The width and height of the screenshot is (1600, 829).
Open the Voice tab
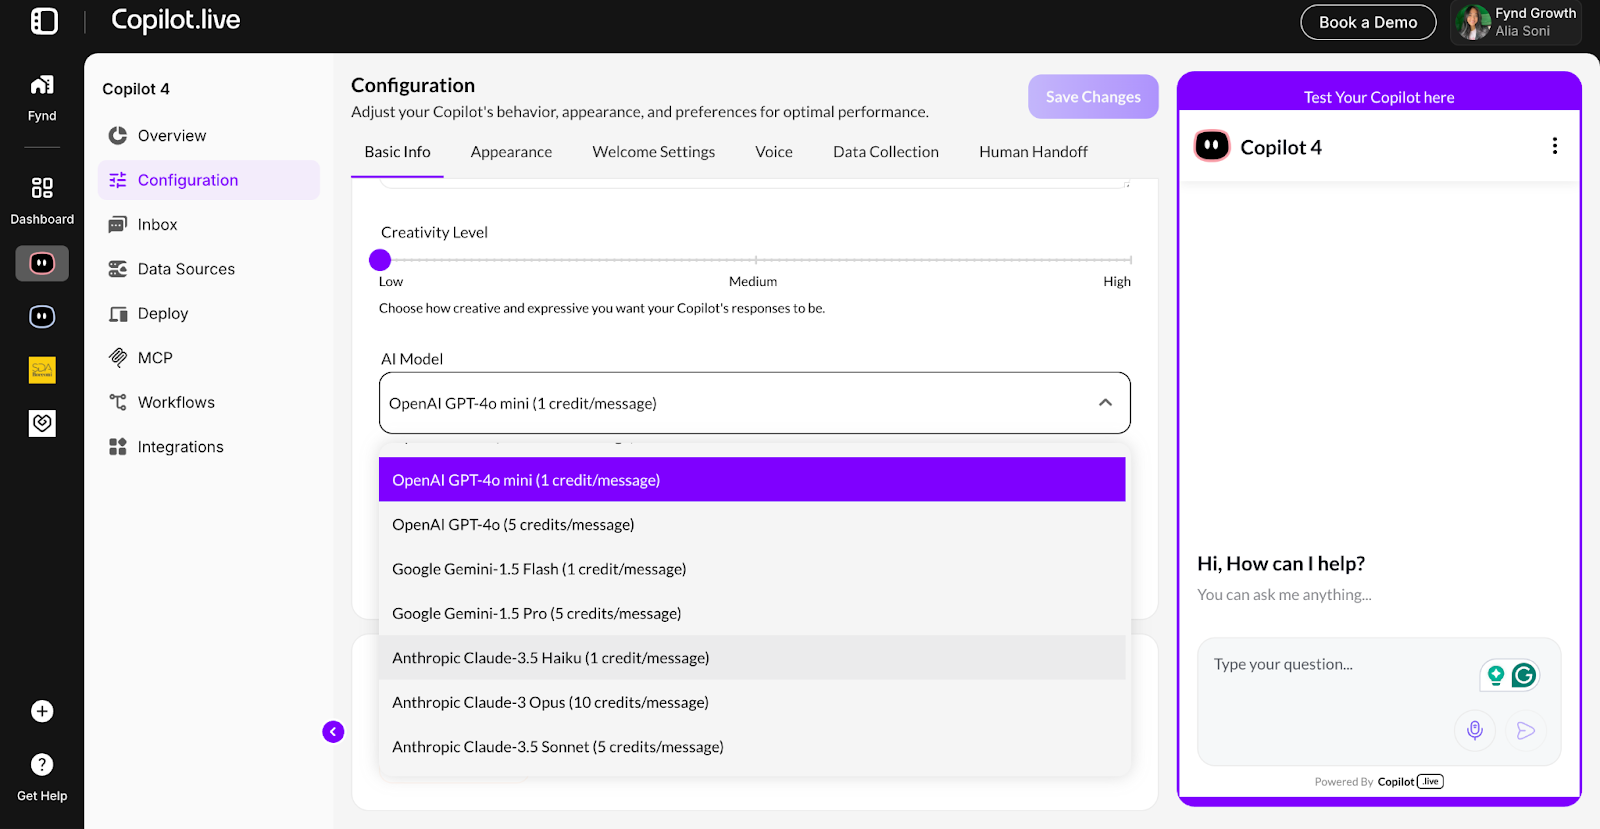[x=774, y=152]
